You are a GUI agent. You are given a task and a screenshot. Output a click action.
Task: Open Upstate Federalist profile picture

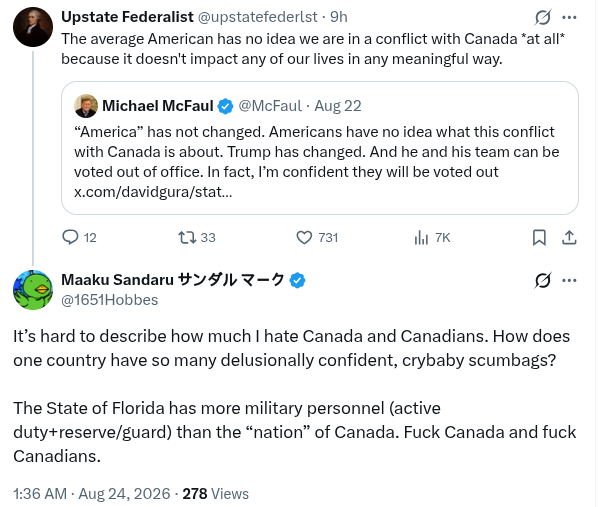tap(33, 27)
